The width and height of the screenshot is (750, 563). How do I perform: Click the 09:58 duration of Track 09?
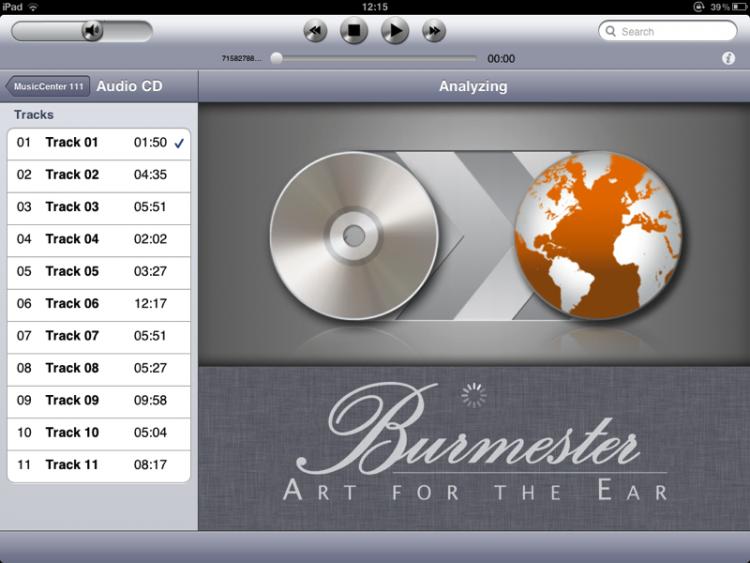150,400
